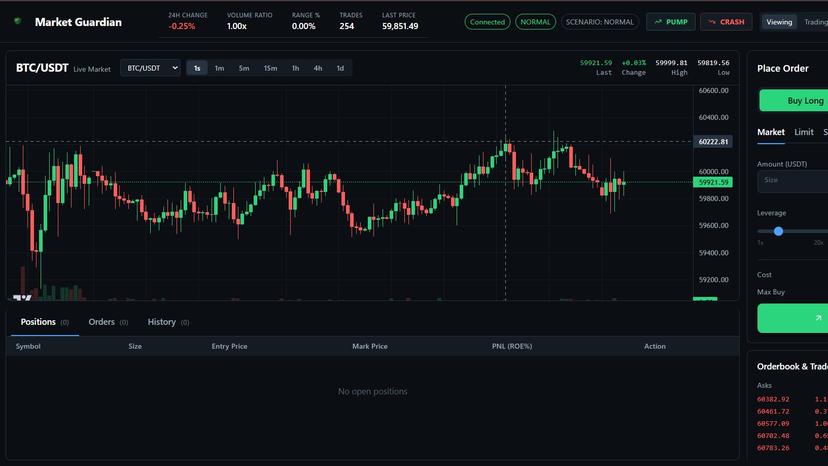Click the Leverage slider handle

point(778,231)
